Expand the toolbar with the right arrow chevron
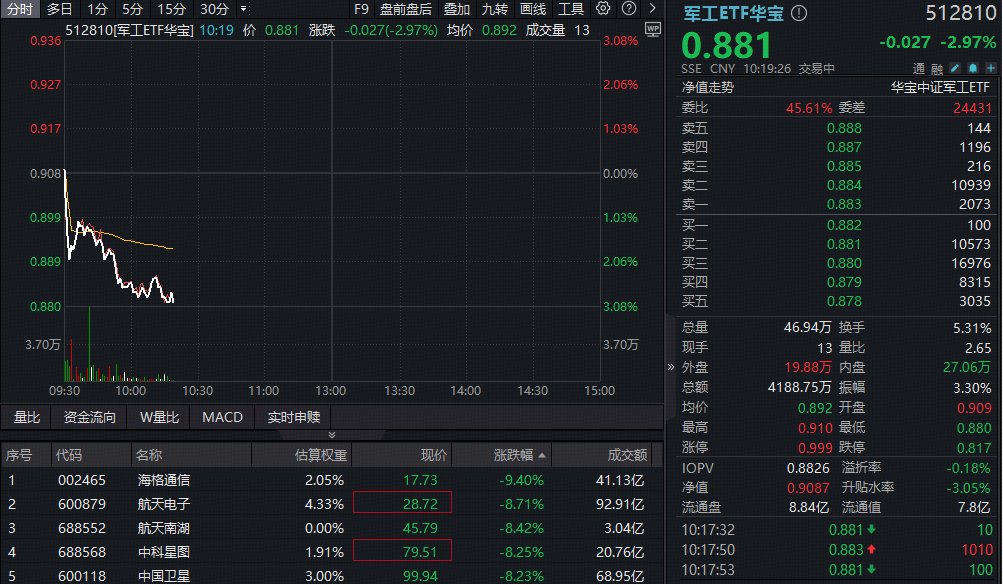The image size is (1003, 584). pos(653,9)
